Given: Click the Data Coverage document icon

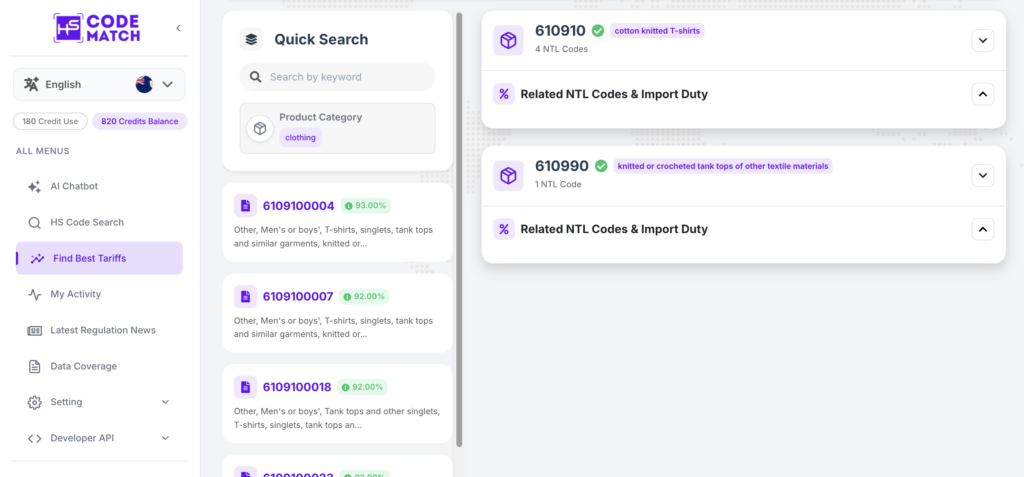Looking at the screenshot, I should coord(35,366).
